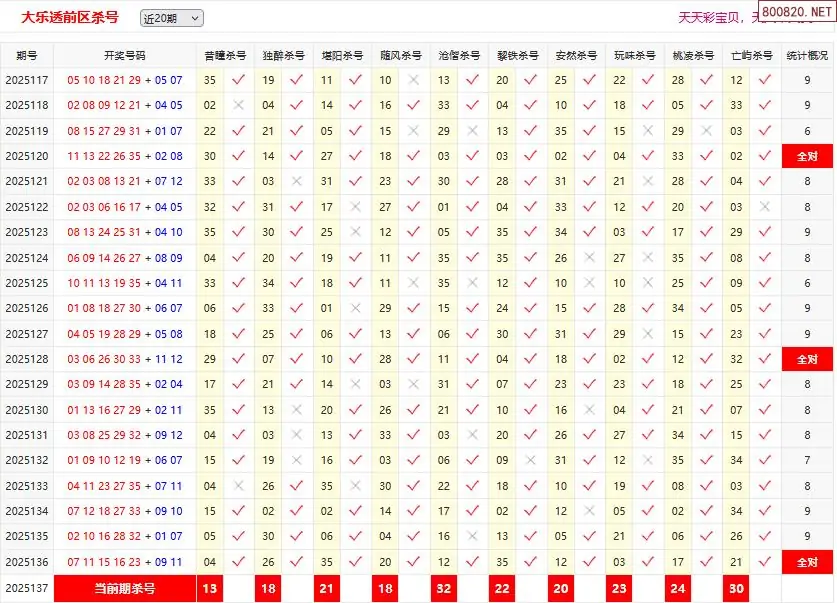Click the red 全对 badge in row 2025120
837x603 pixels.
[807, 156]
